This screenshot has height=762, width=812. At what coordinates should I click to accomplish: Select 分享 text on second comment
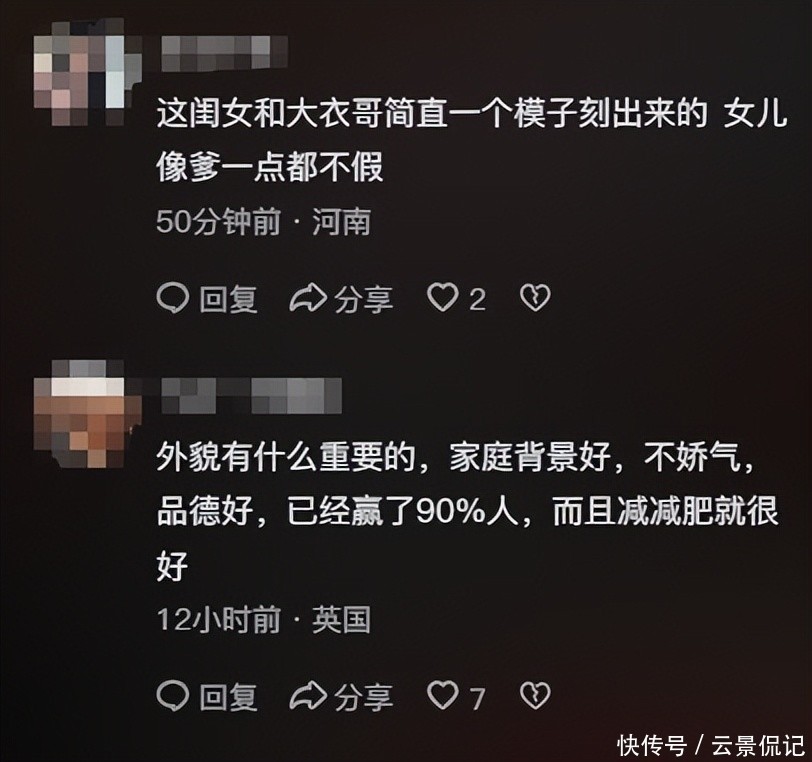[363, 696]
